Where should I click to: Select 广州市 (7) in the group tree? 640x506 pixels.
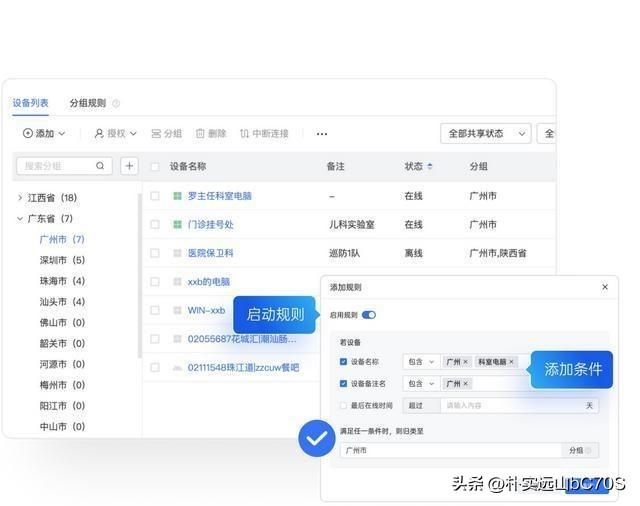[x=62, y=240]
